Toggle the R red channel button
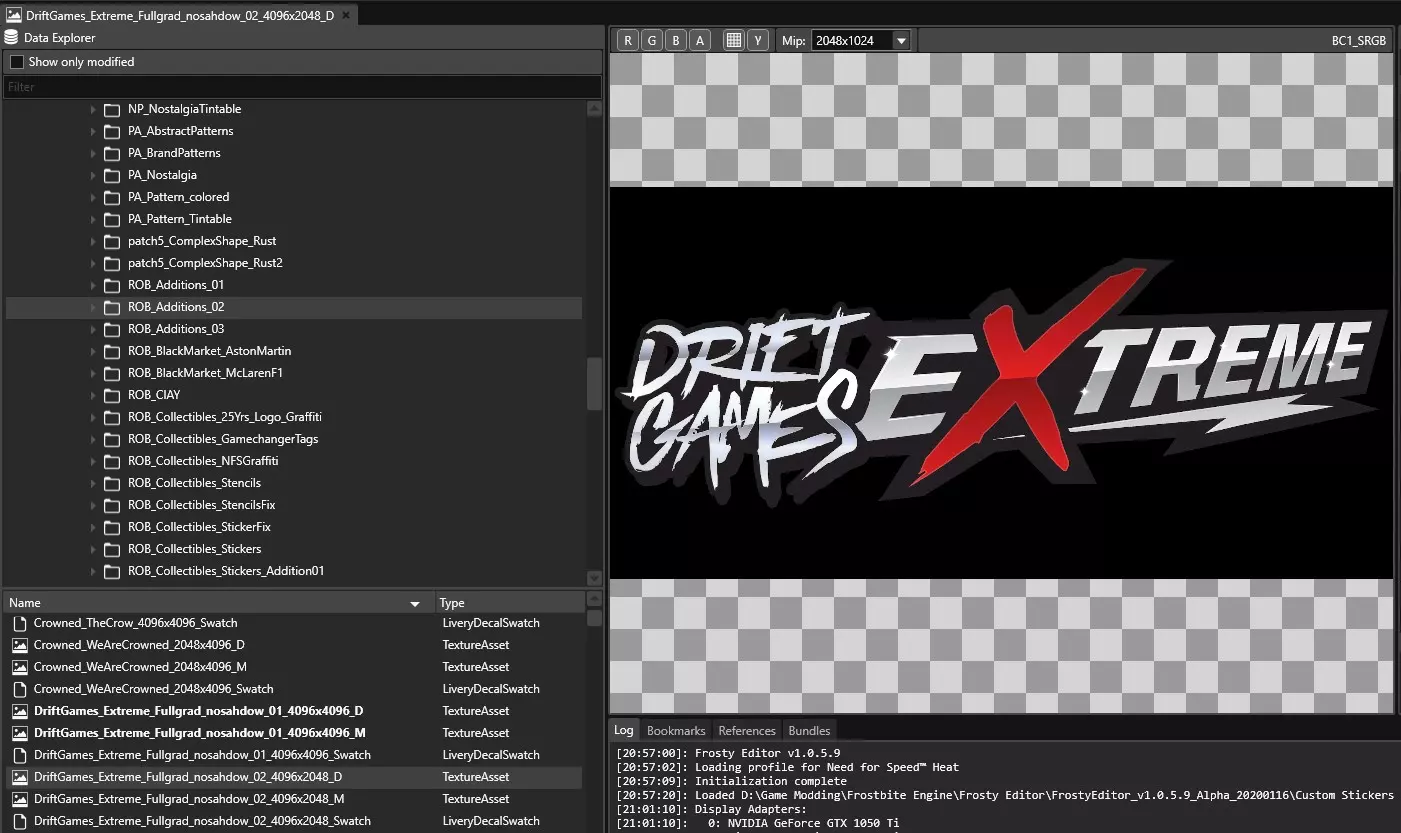The width and height of the screenshot is (1401, 833). tap(628, 40)
